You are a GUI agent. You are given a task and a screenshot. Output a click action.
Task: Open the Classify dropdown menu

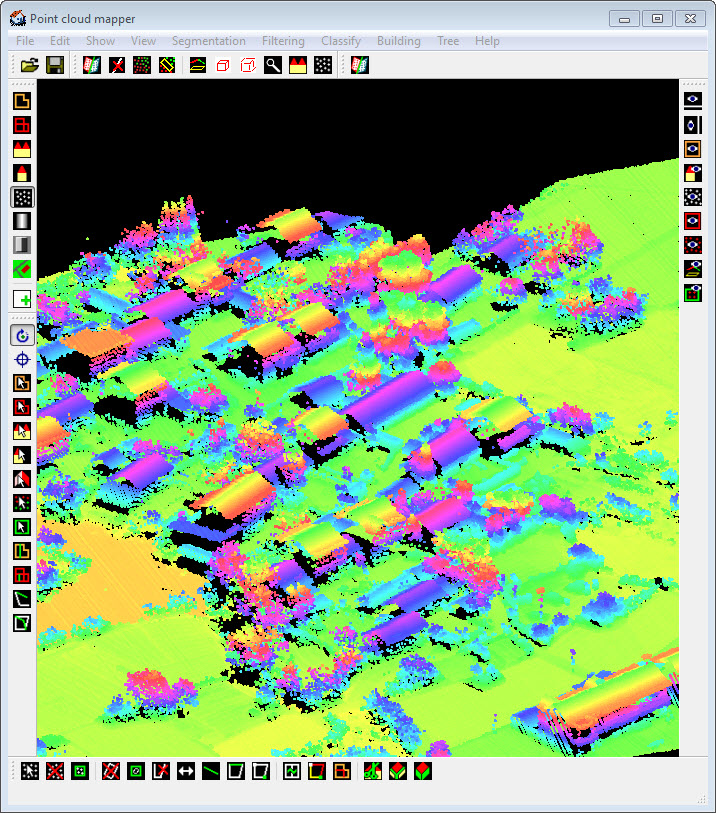coord(340,41)
